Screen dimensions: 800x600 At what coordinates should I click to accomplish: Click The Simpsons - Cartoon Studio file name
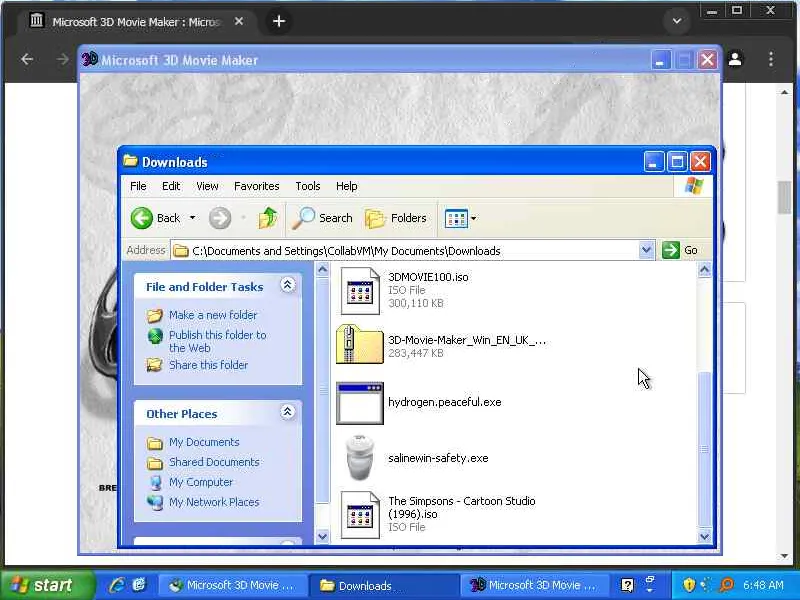[462, 507]
